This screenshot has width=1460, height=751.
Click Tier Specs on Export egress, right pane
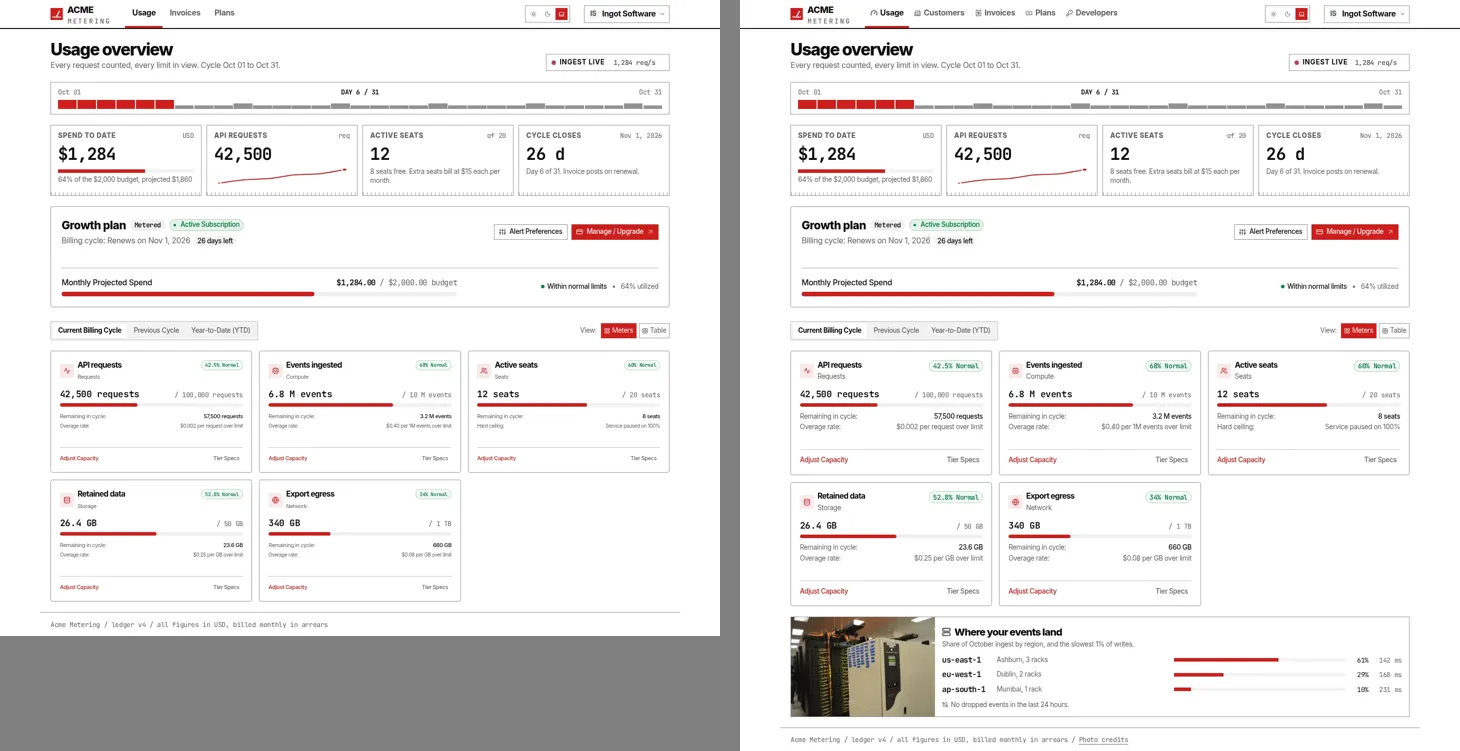coord(1172,591)
